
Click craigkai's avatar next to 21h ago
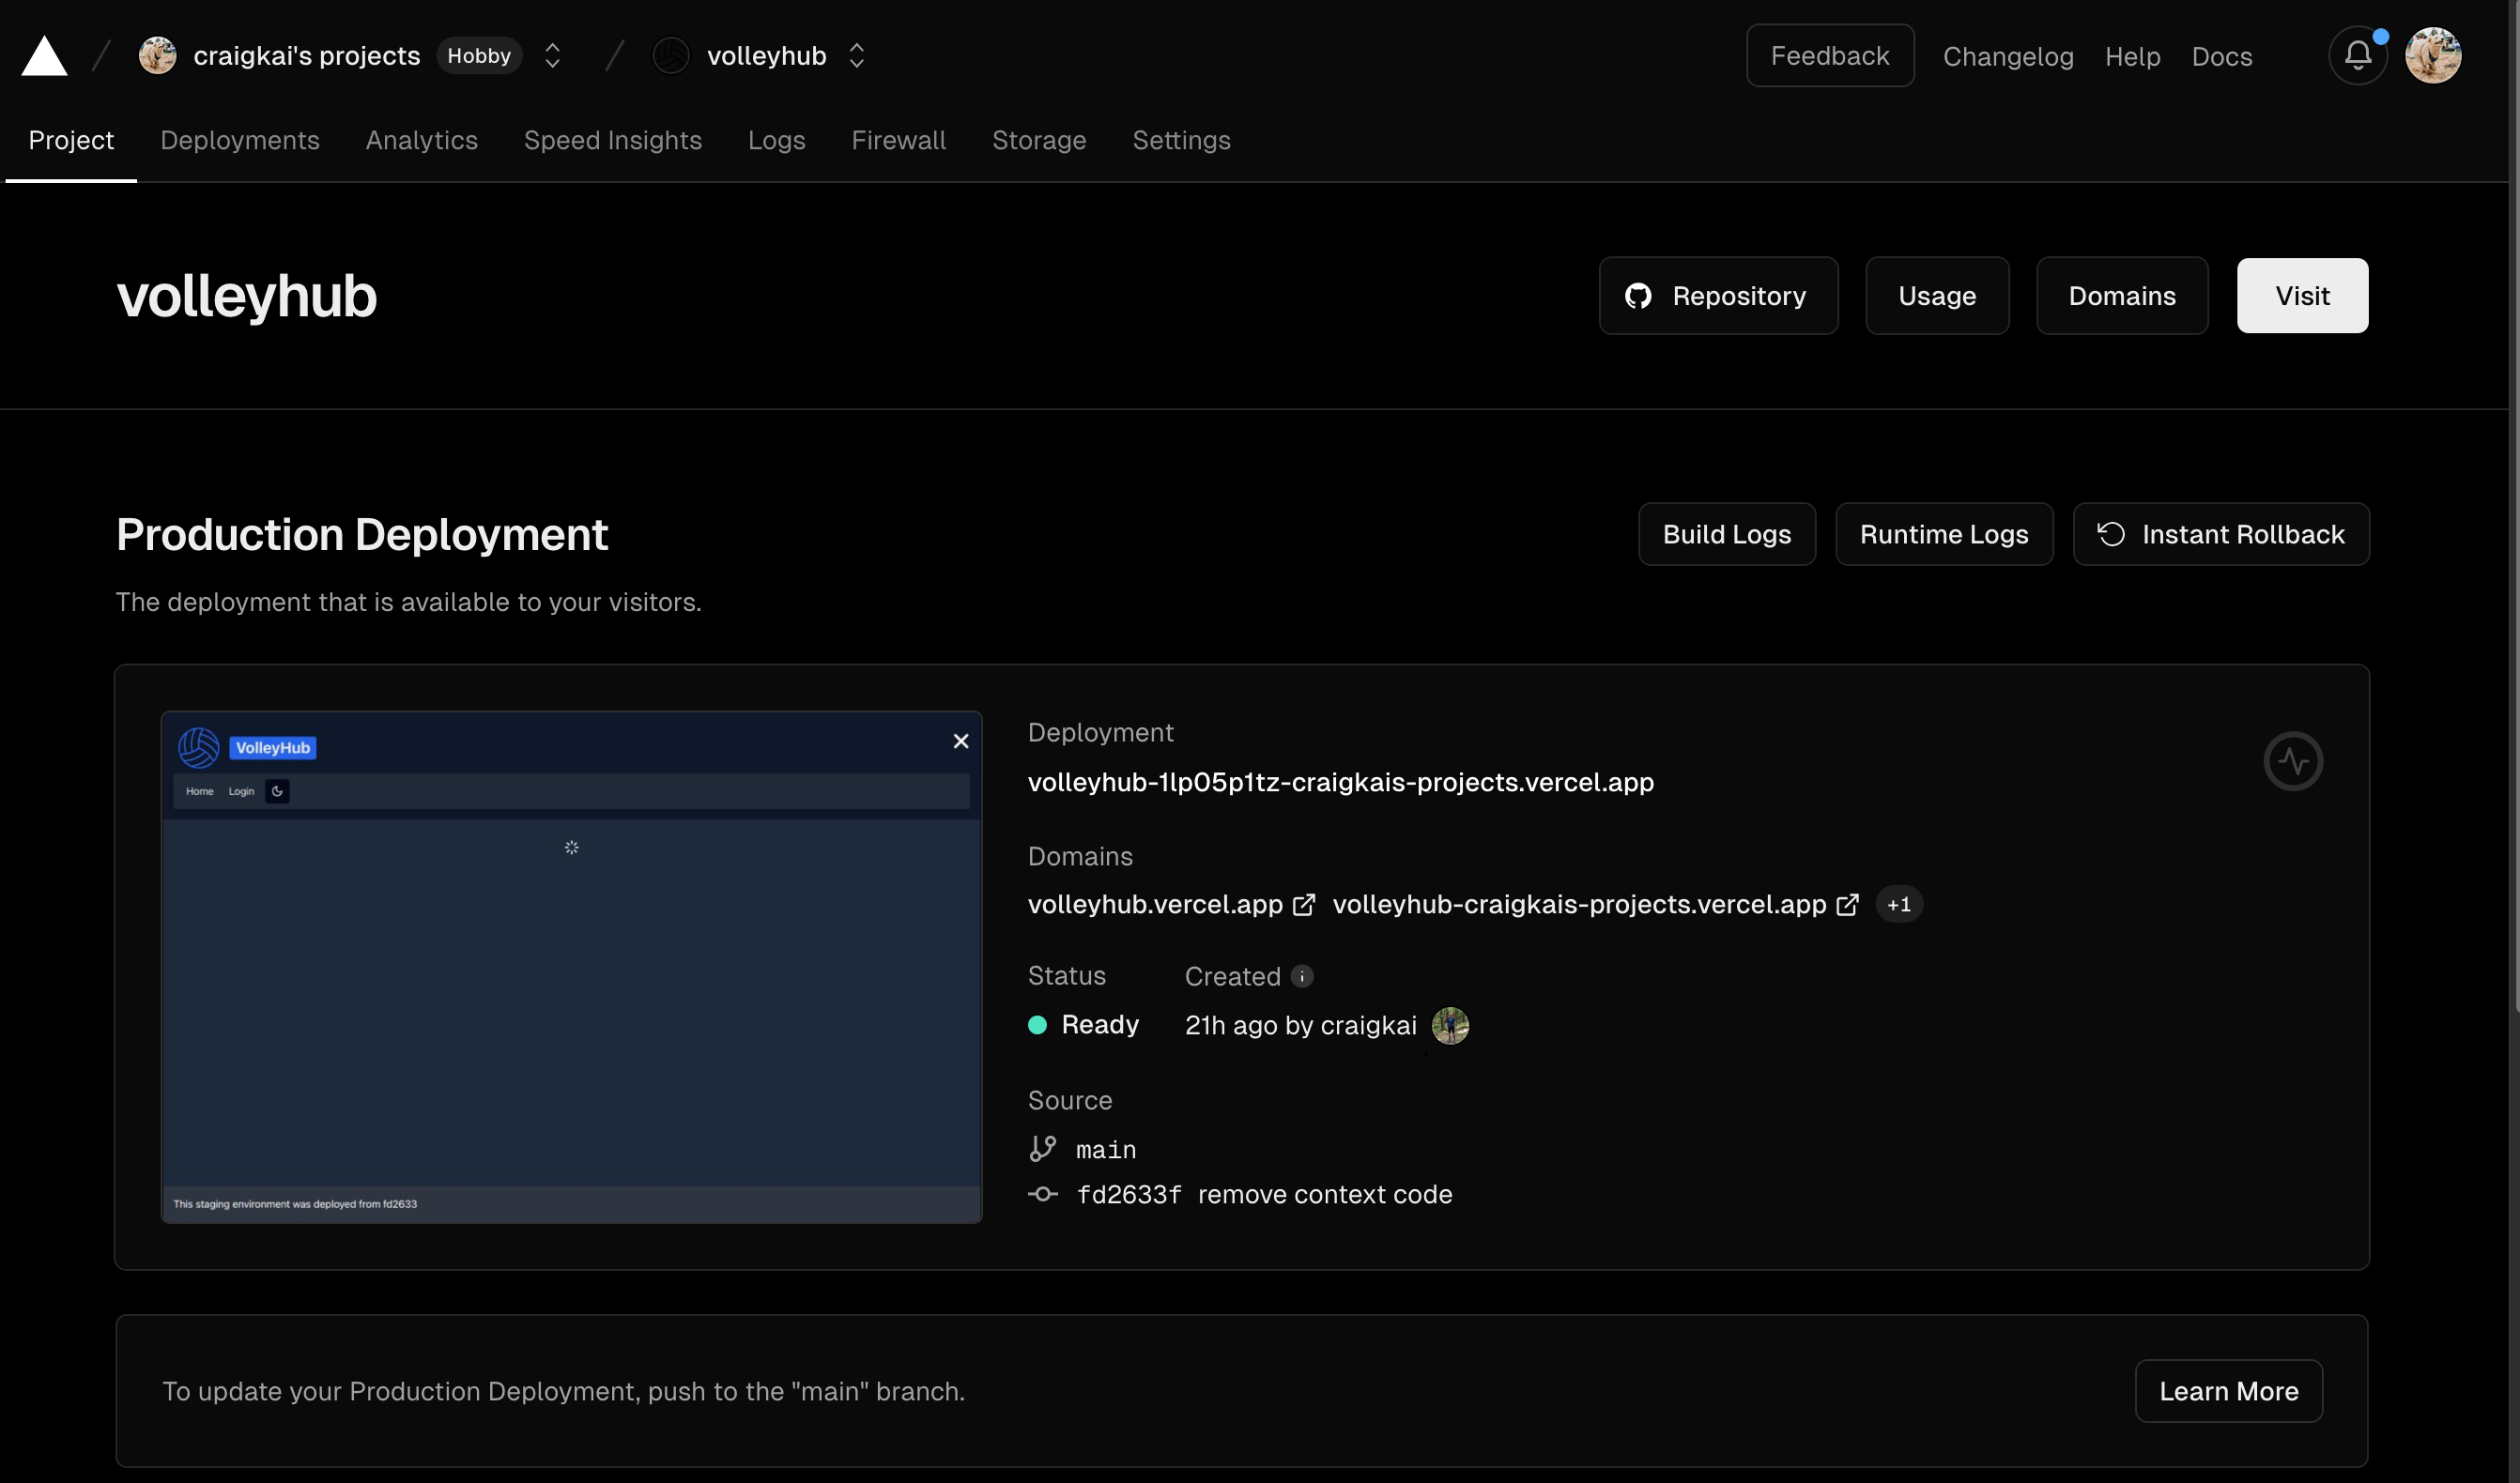click(x=1450, y=1026)
